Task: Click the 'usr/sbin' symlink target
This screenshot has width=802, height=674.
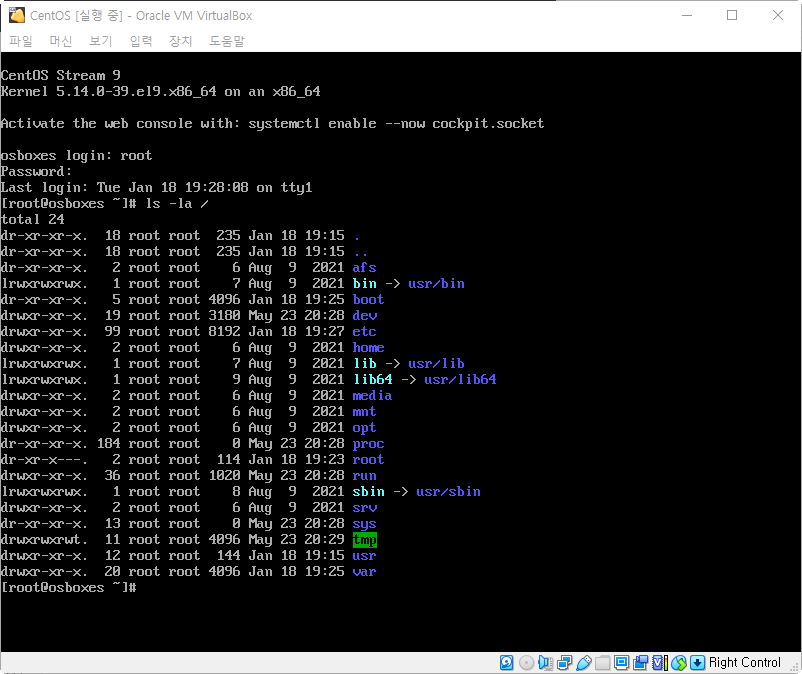Action: tap(449, 492)
